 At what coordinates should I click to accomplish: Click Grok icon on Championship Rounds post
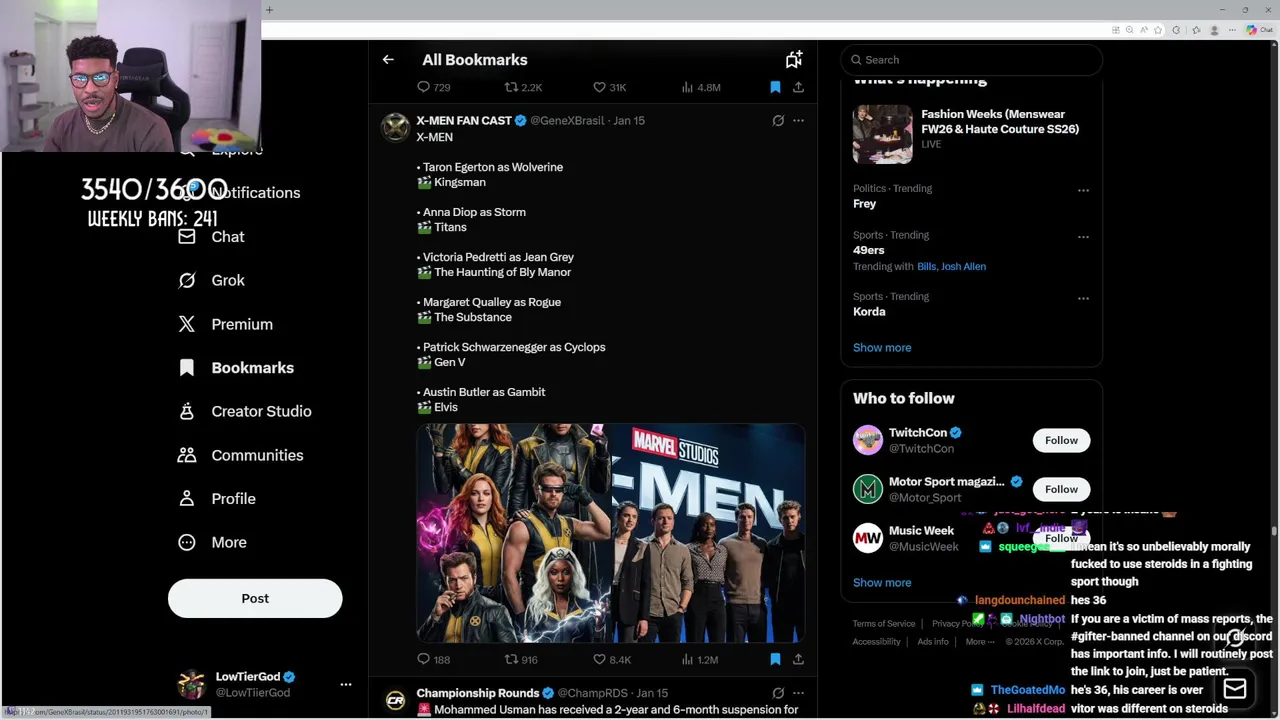pyautogui.click(x=778, y=693)
